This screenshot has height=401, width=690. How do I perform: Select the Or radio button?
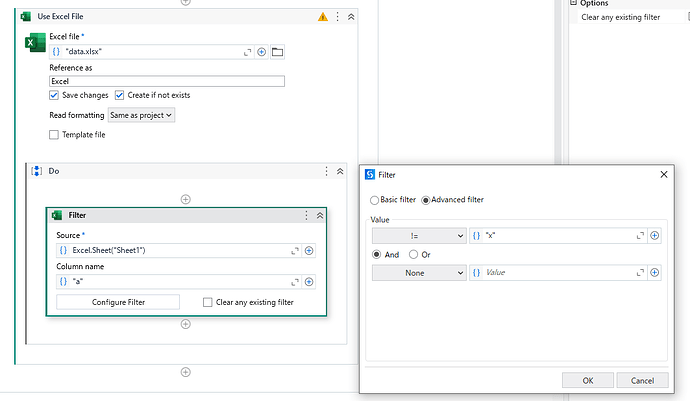click(413, 254)
